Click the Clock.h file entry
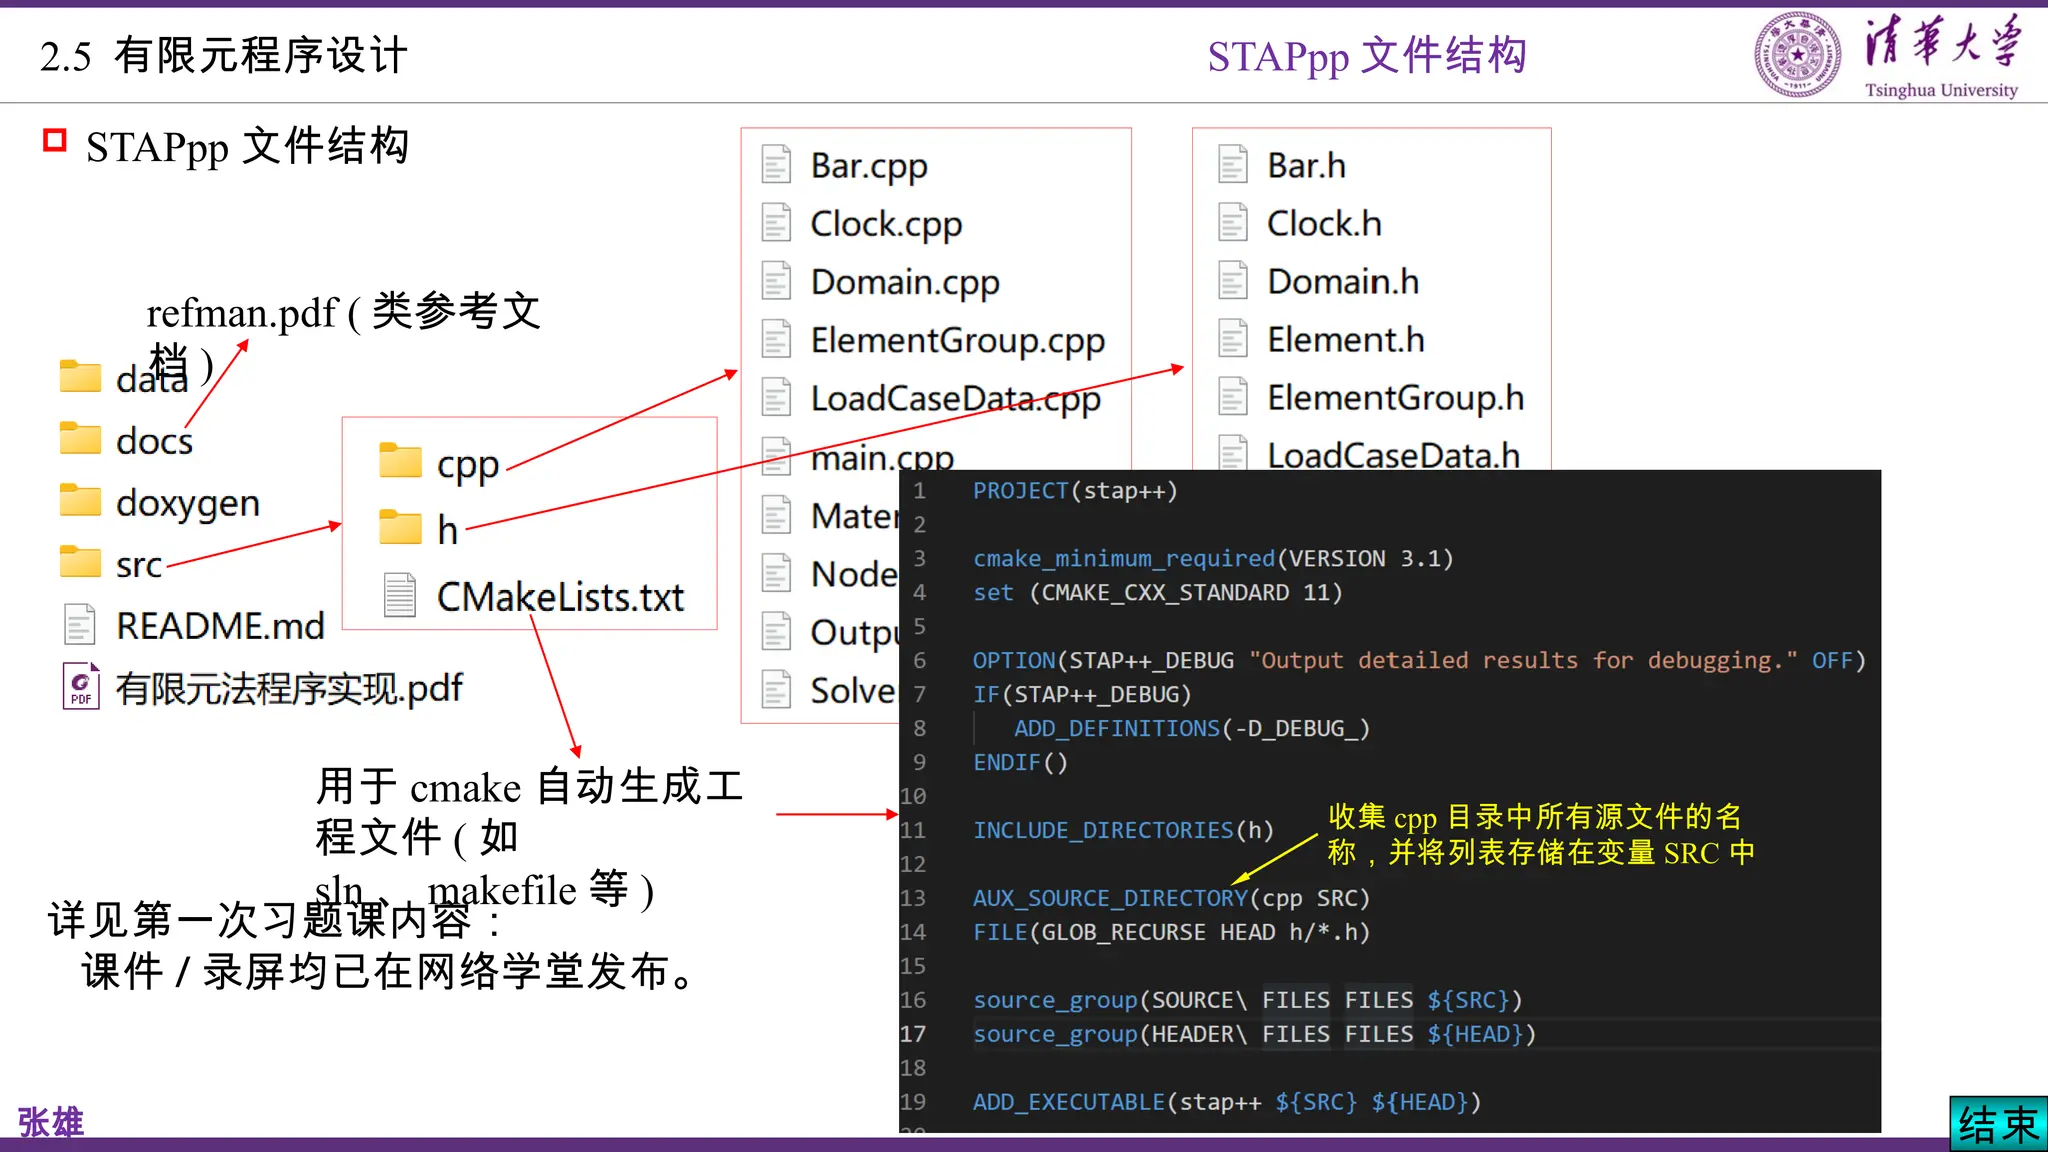This screenshot has width=2048, height=1152. click(1323, 224)
